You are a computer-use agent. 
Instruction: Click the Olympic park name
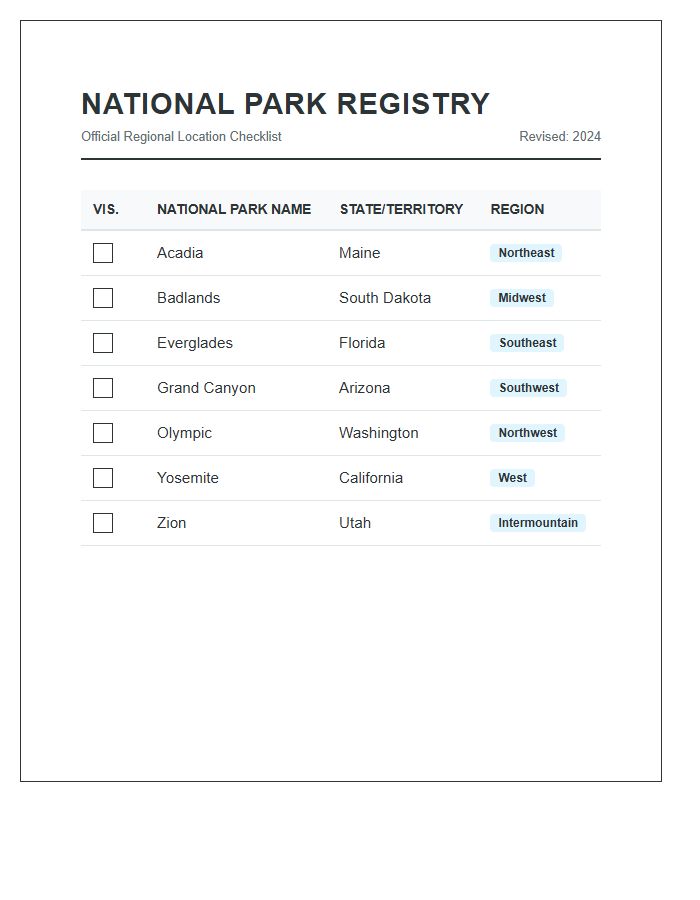click(185, 433)
